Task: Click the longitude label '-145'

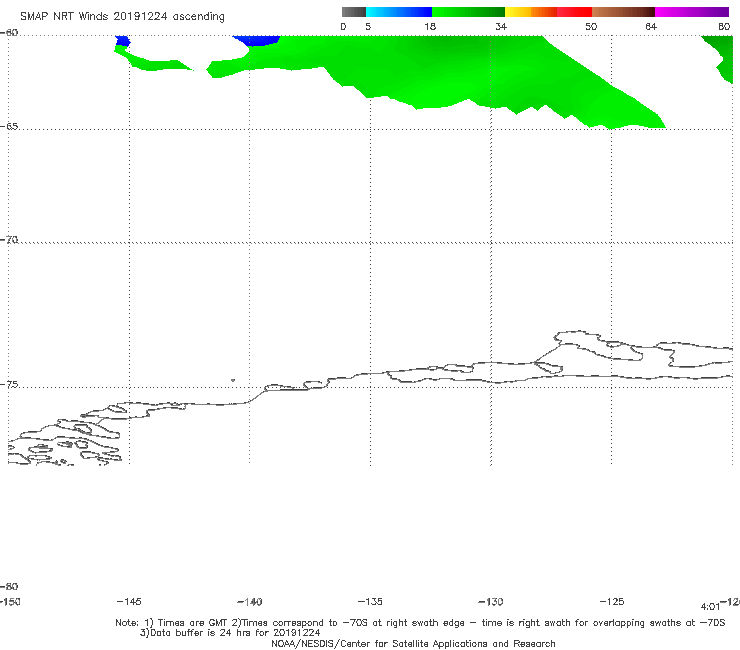Action: coord(129,602)
